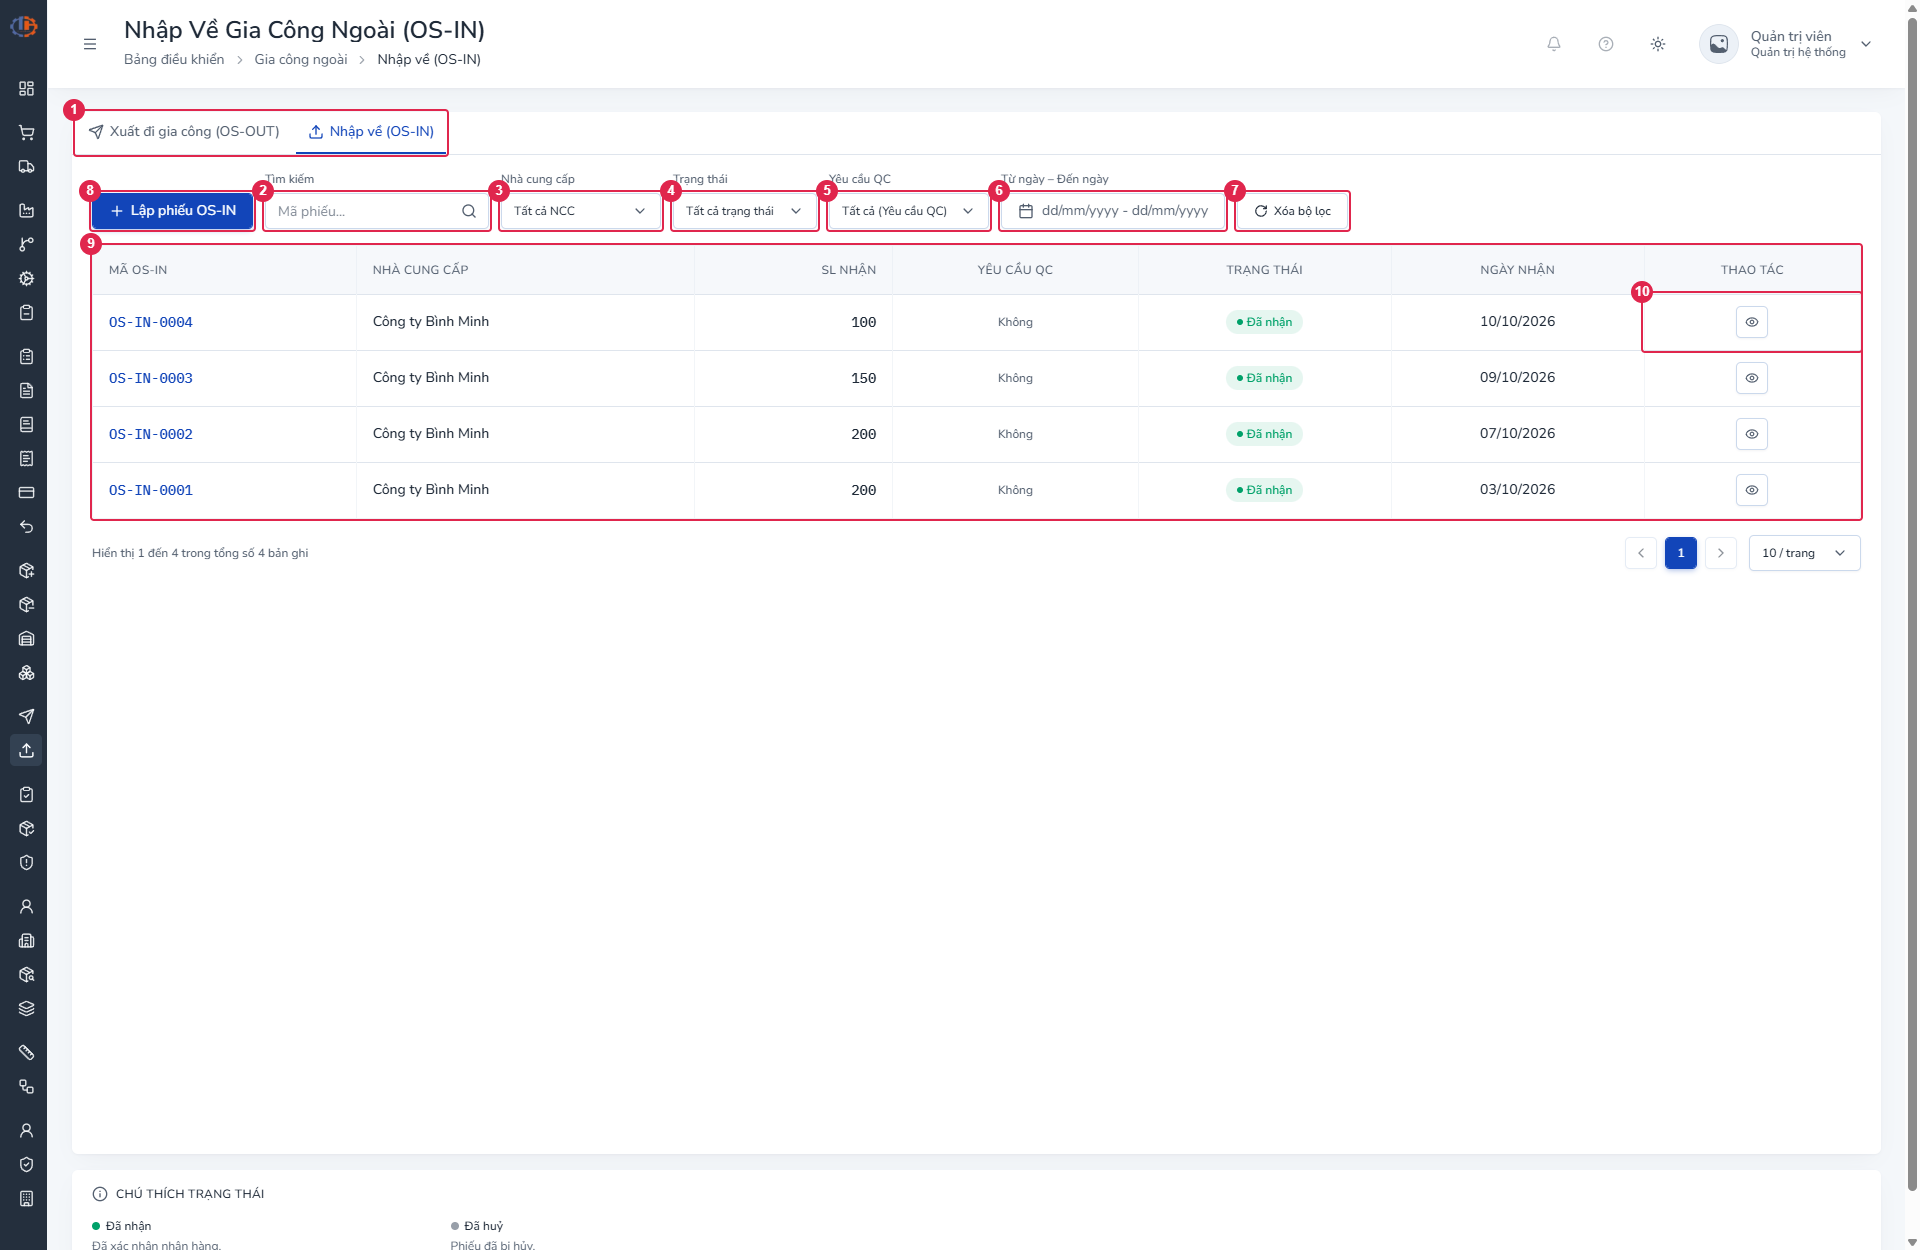Open the shopping cart icon in sidebar
This screenshot has width=1920, height=1250.
[x=27, y=133]
